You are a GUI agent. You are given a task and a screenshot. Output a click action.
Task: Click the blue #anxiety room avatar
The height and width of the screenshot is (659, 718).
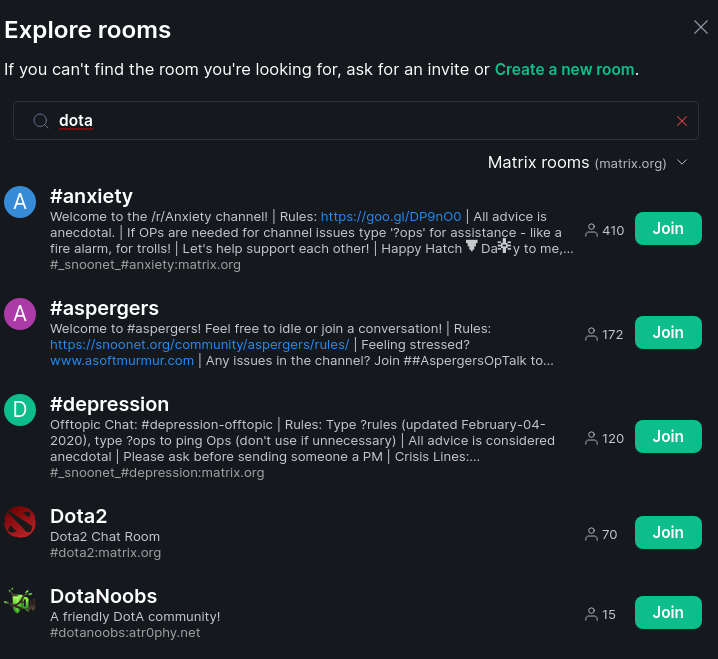[x=20, y=202]
